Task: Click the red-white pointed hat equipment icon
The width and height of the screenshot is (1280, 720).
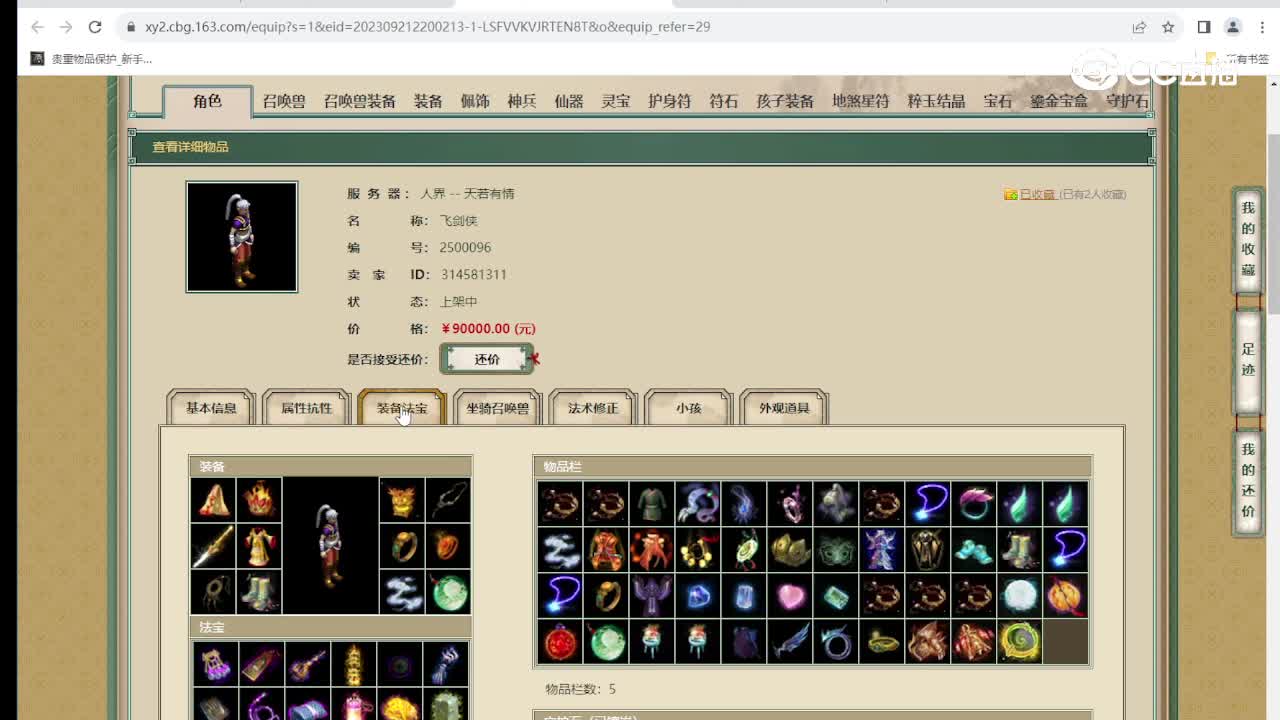Action: tap(213, 499)
